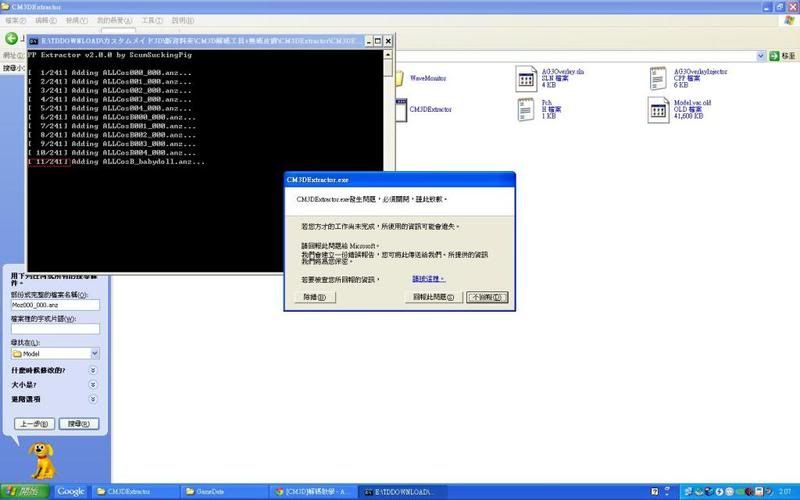The height and width of the screenshot is (500, 800).
Task: Open the 說明 (Help) menu
Action: [182, 20]
